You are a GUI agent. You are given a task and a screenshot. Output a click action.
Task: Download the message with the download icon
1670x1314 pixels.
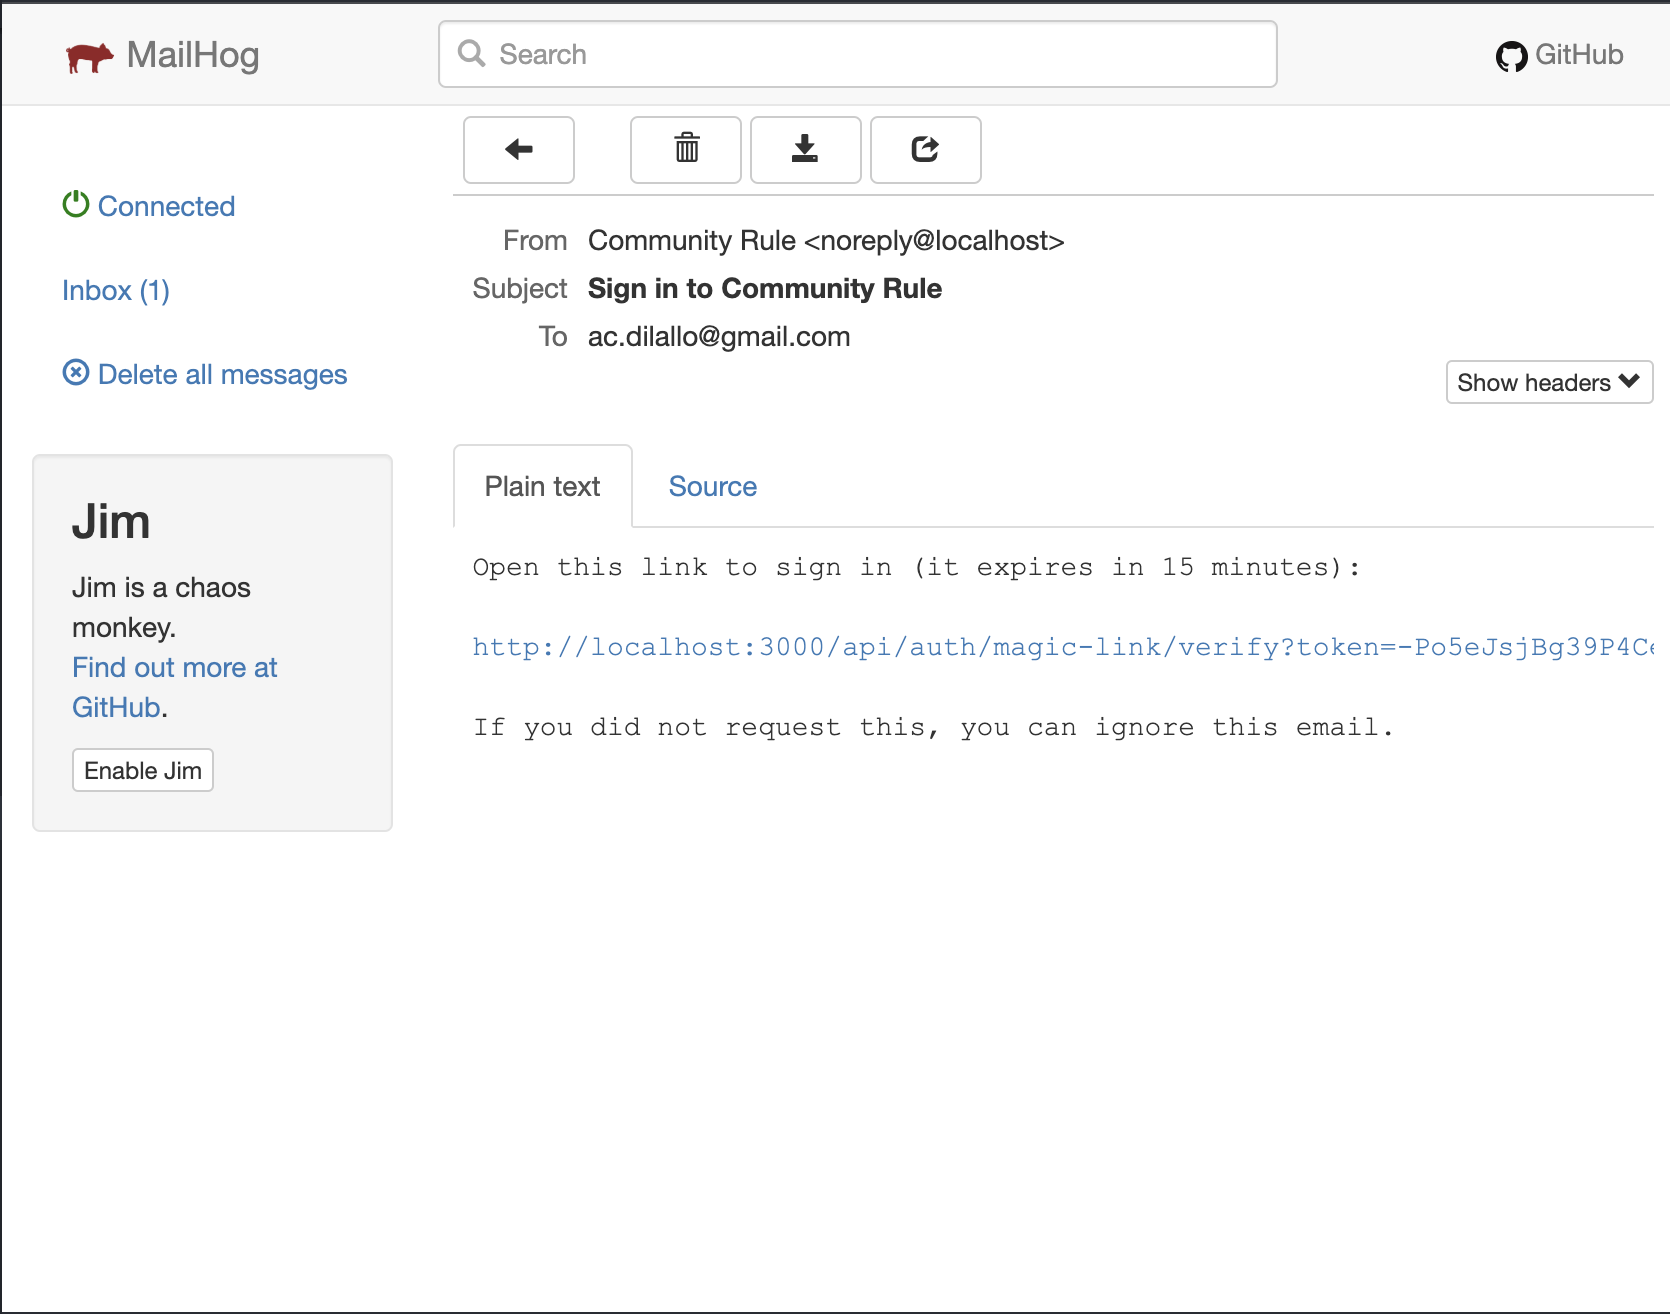pos(806,150)
